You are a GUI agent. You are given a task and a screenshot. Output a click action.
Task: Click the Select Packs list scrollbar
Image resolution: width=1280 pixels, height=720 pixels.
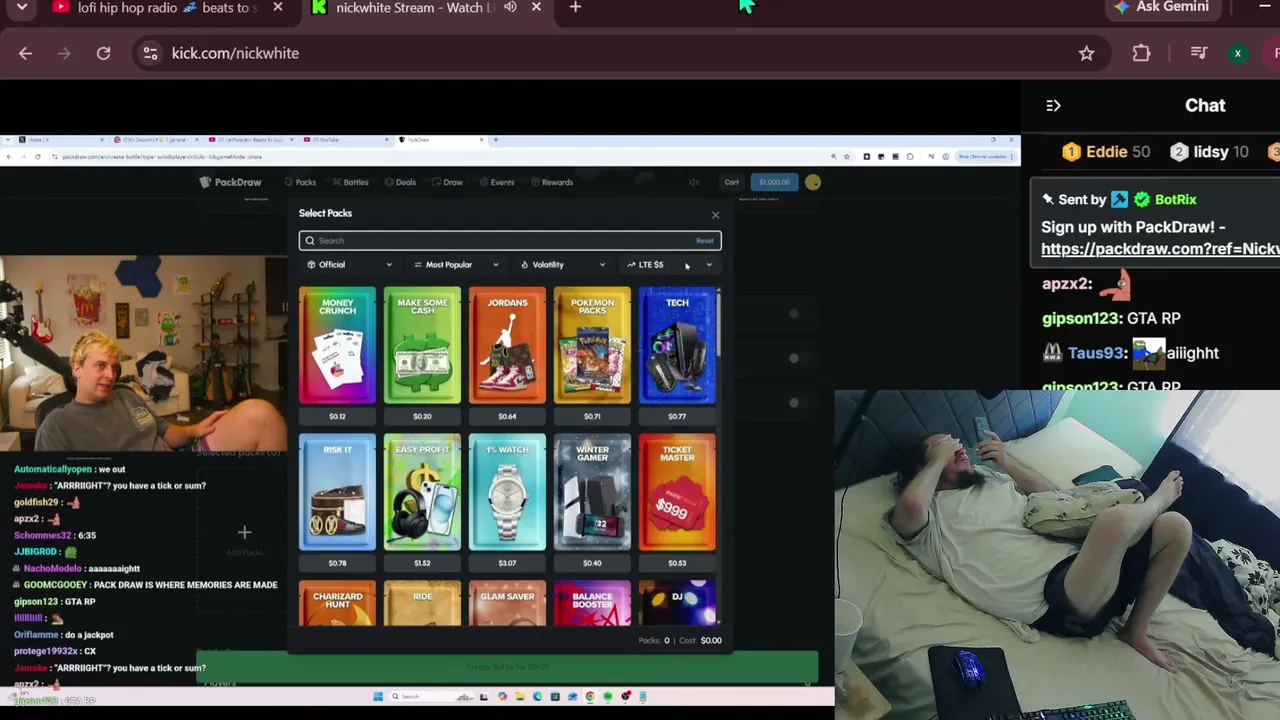(719, 322)
